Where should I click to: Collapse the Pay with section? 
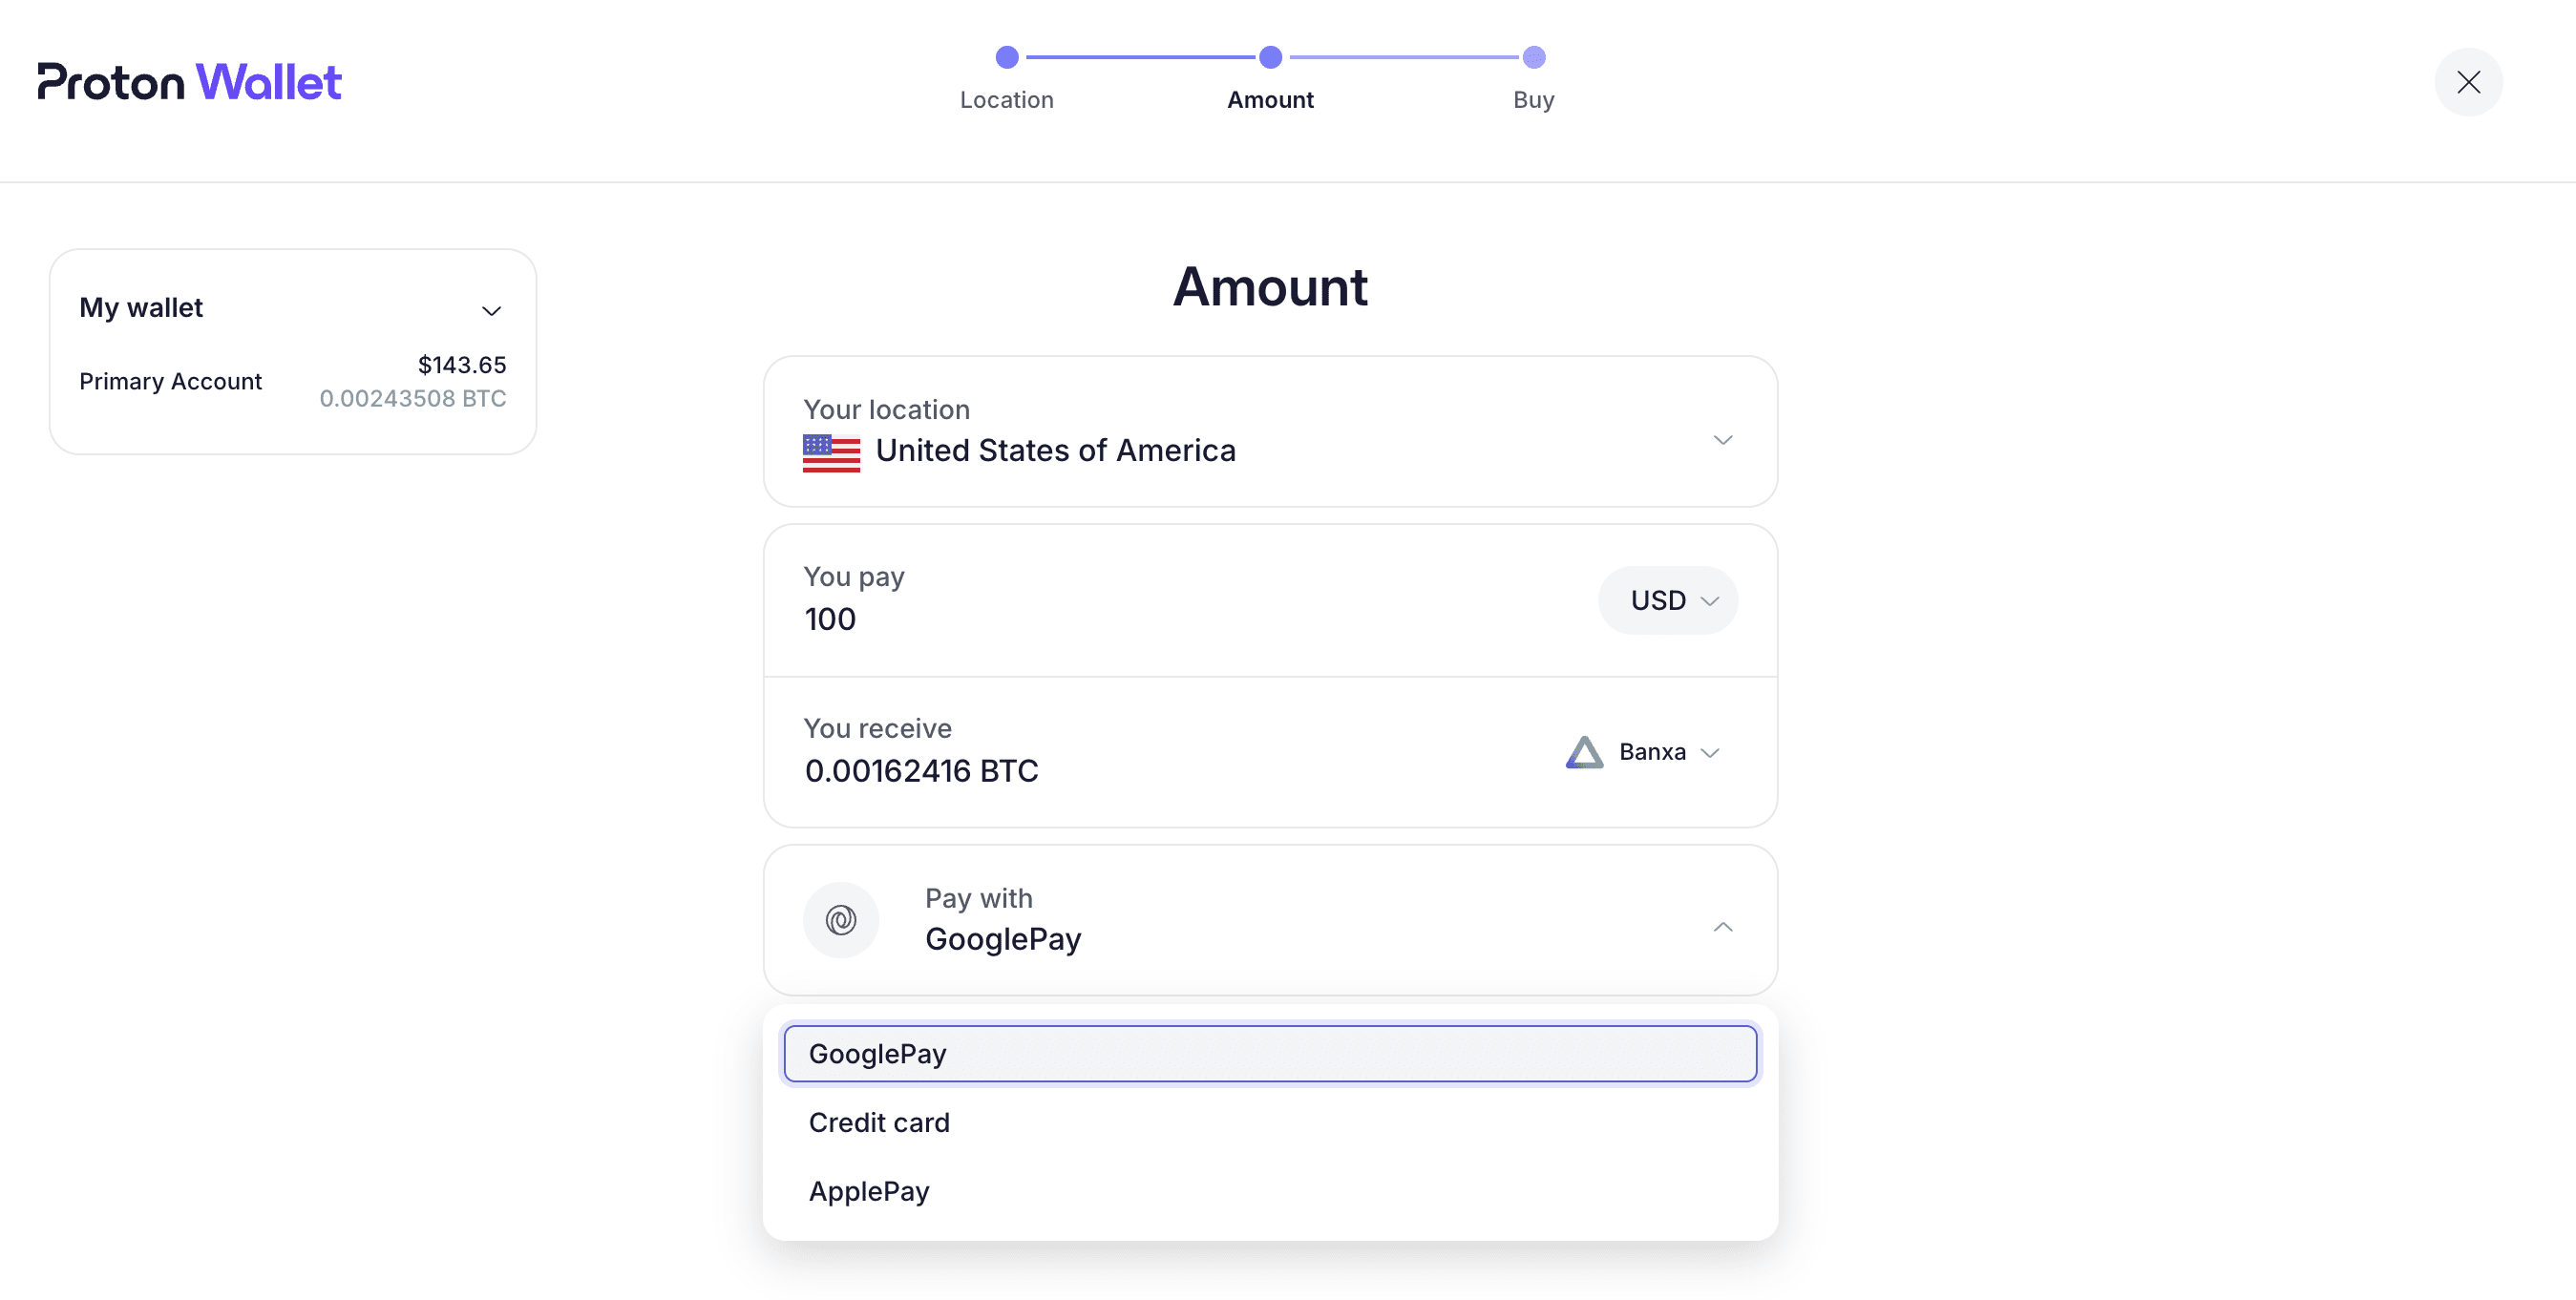[1723, 927]
